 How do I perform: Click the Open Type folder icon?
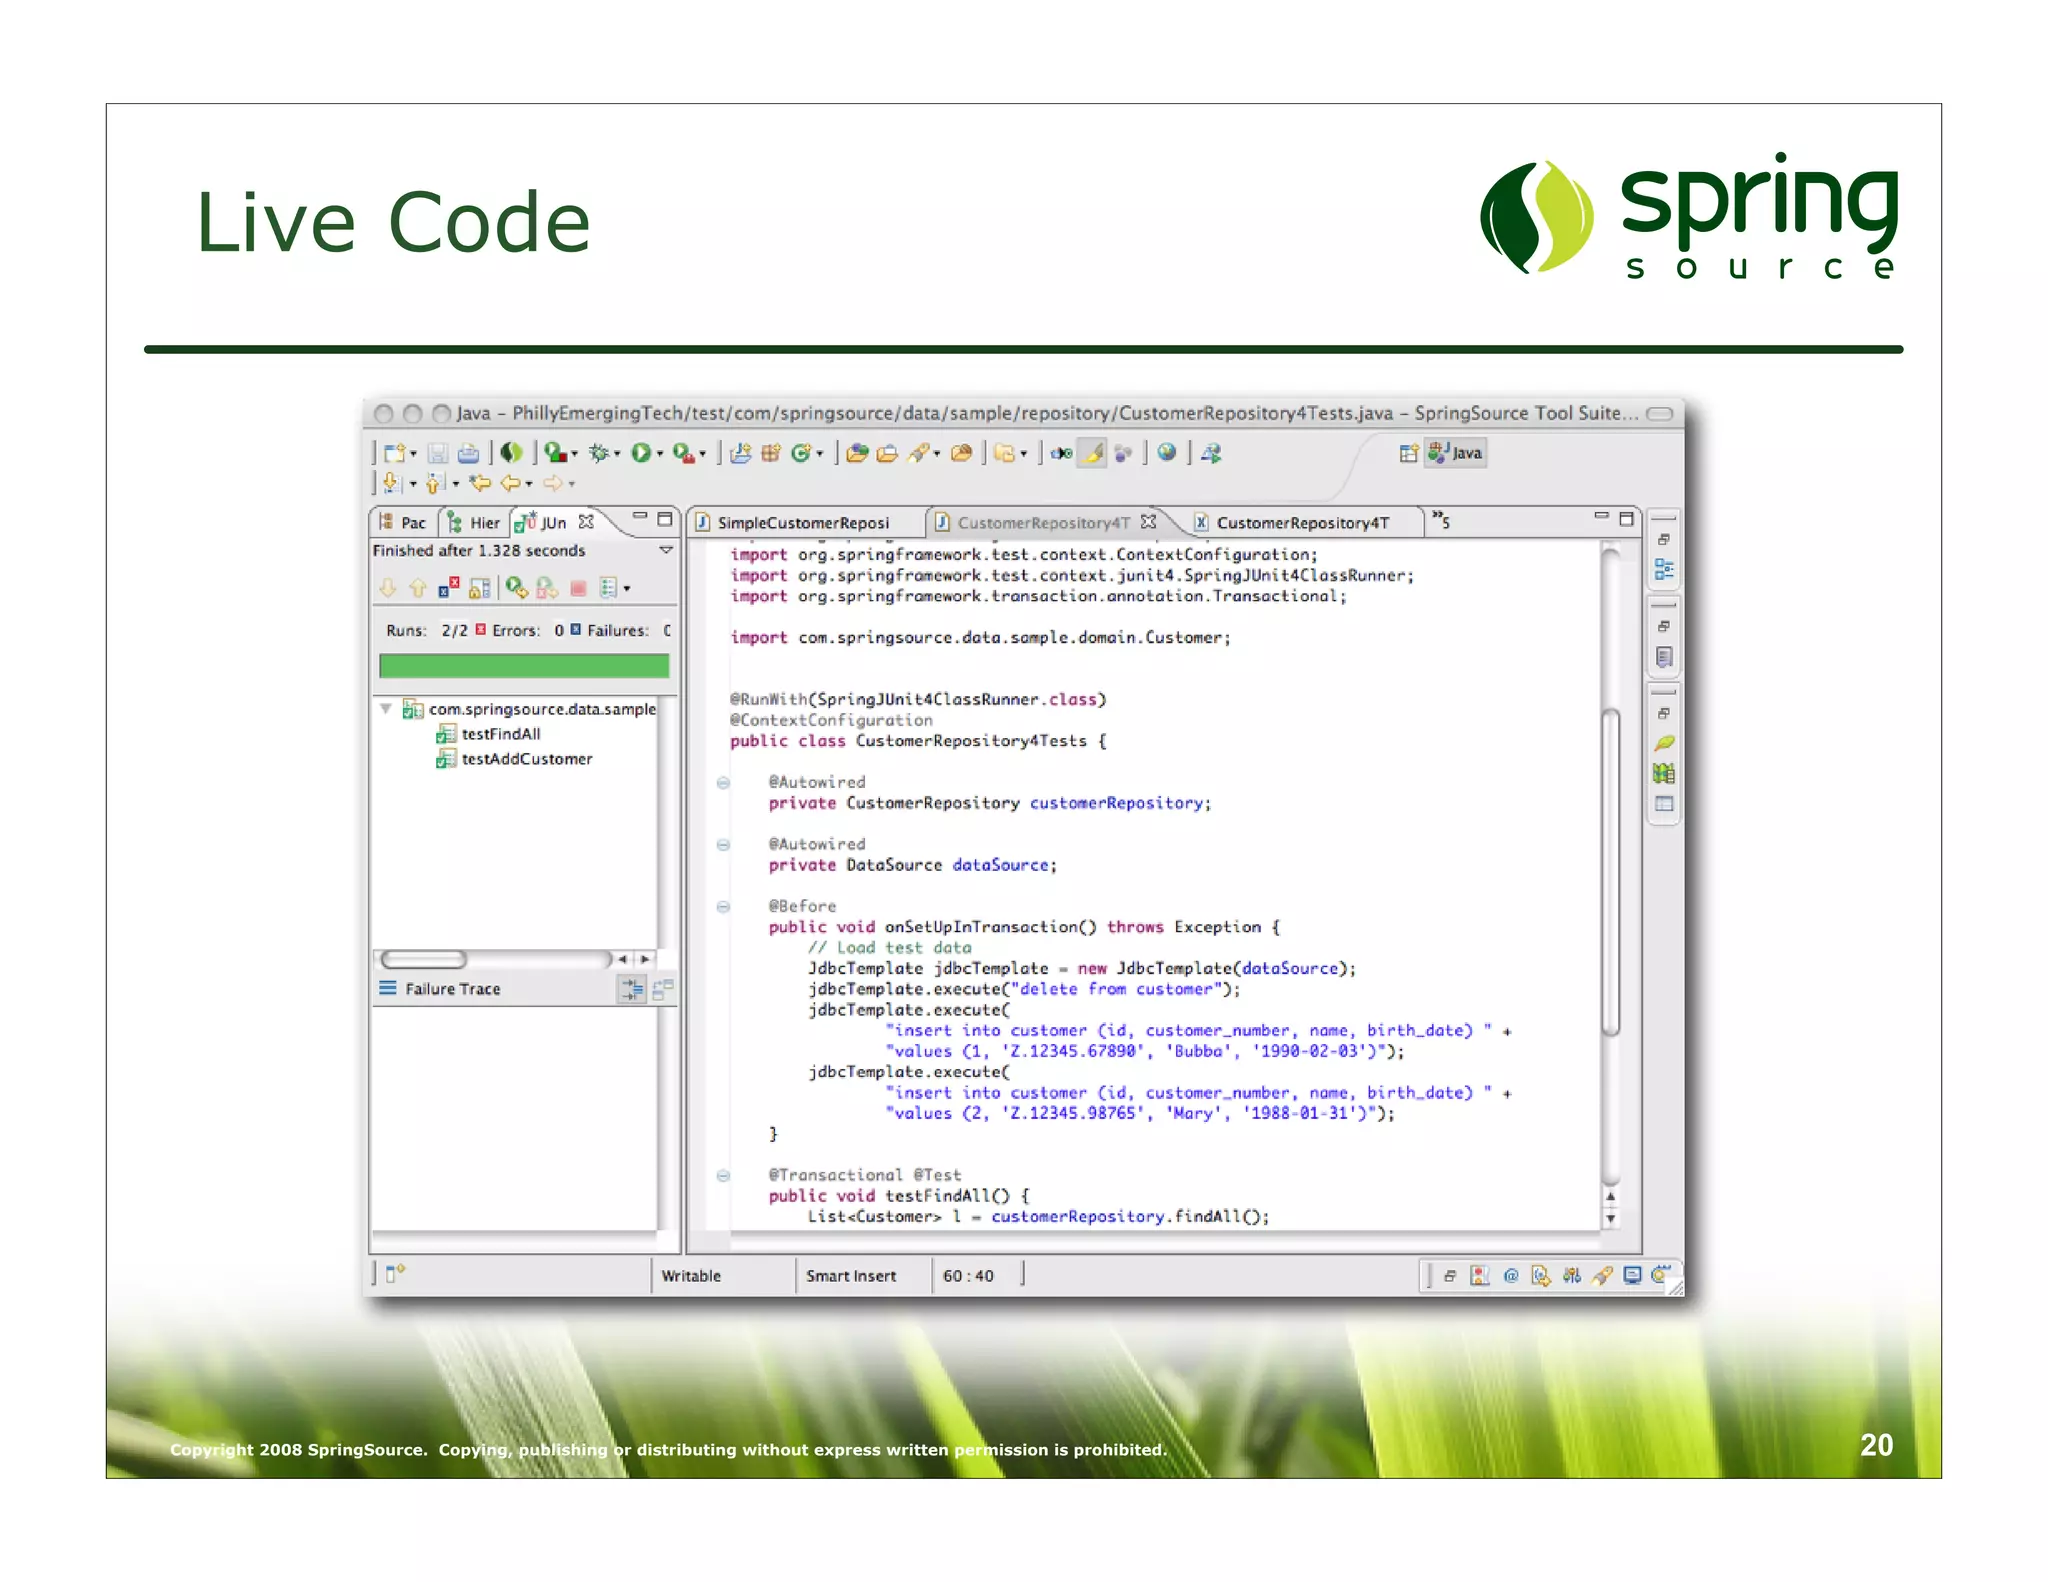(857, 453)
